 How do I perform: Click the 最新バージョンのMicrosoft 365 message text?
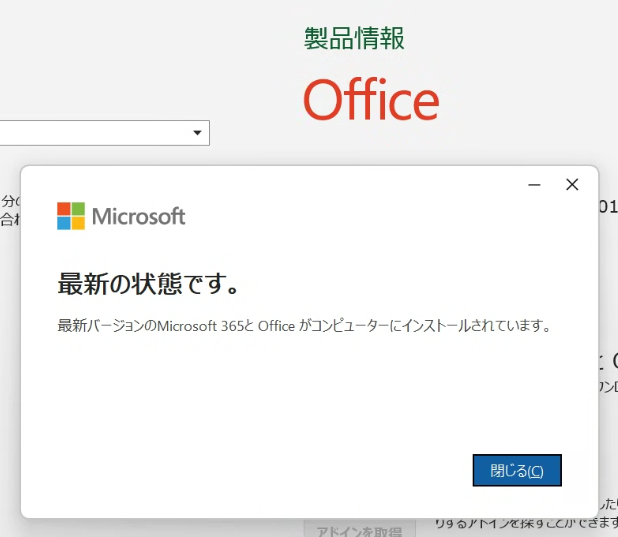pos(304,326)
